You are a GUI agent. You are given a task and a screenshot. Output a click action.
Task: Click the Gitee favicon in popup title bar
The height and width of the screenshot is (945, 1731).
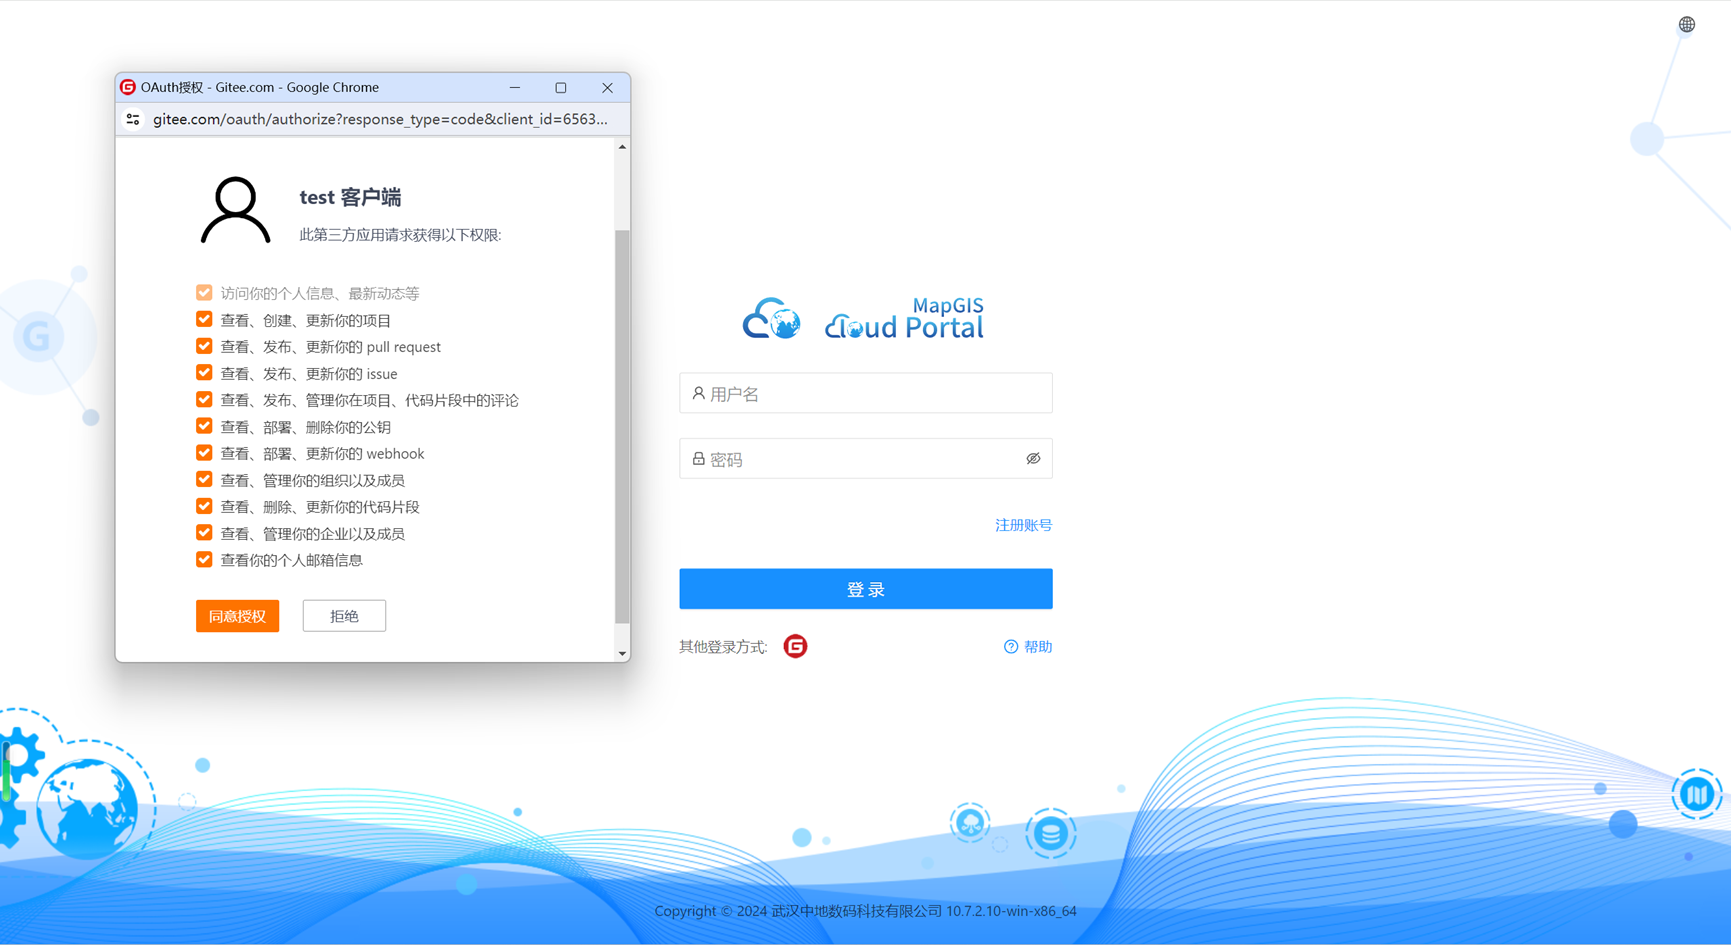click(x=128, y=87)
